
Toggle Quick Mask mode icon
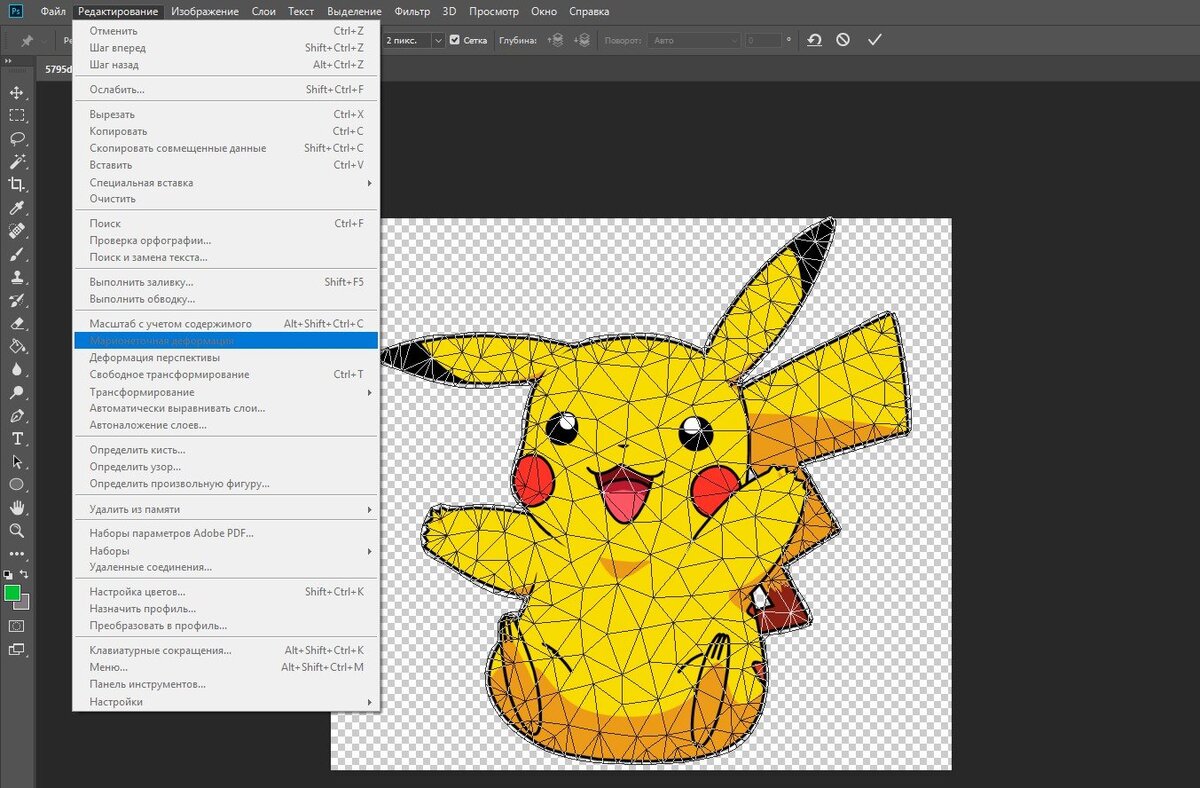(x=17, y=625)
